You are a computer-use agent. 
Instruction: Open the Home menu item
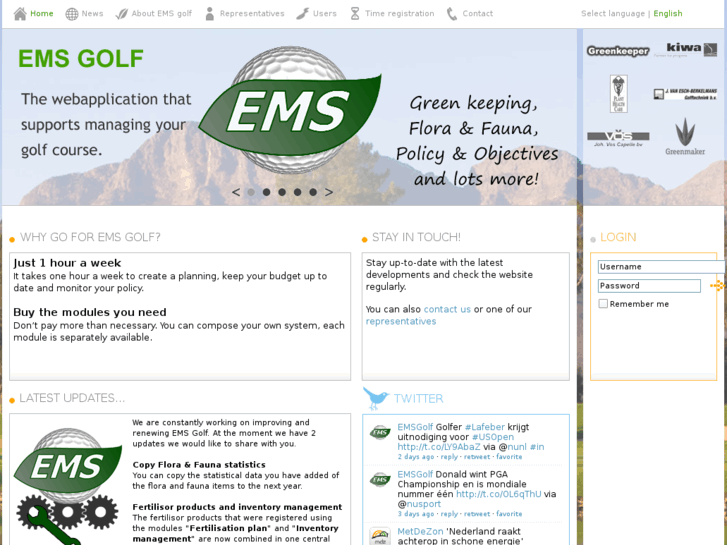pyautogui.click(x=42, y=13)
